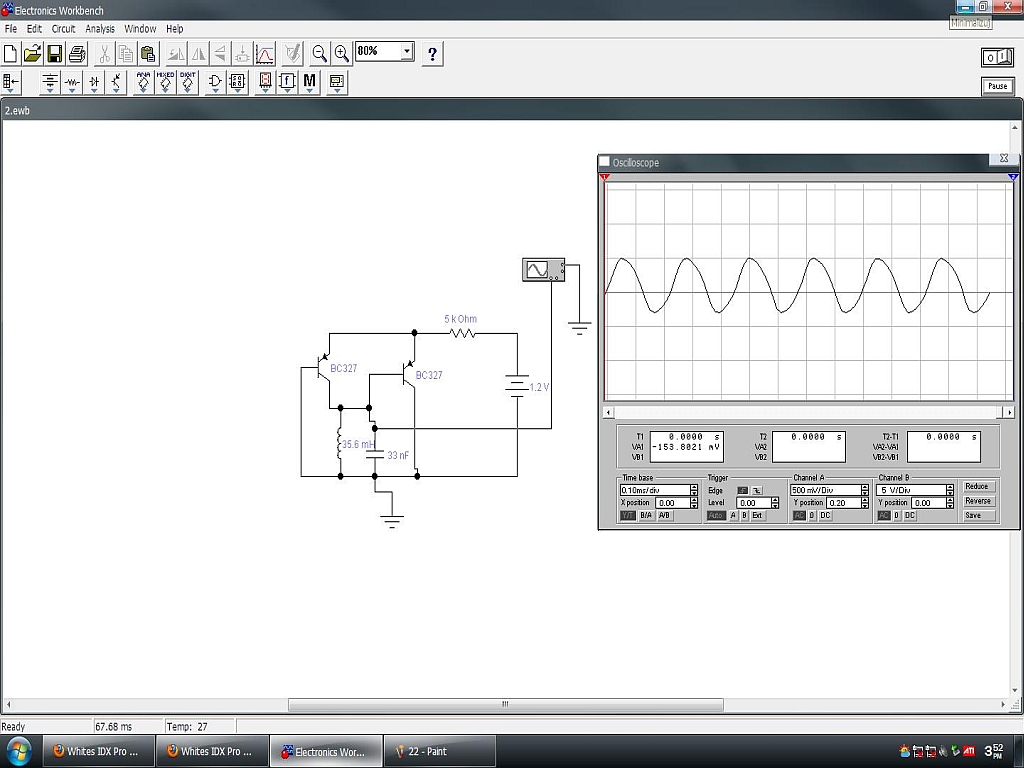This screenshot has width=1024, height=768.
Task: Set Channel B coupling to DC
Action: click(x=910, y=516)
